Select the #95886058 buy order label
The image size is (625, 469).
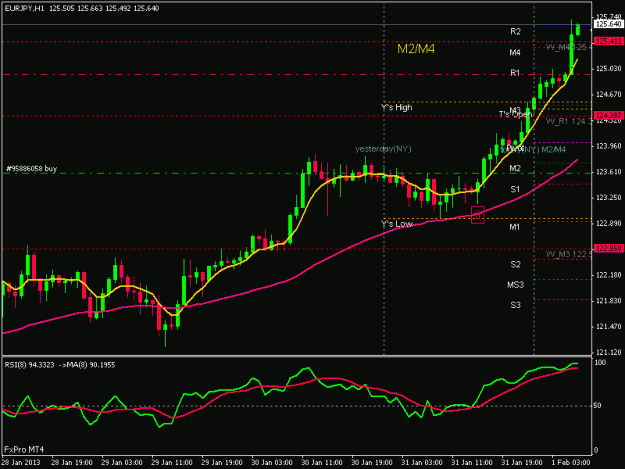point(31,169)
